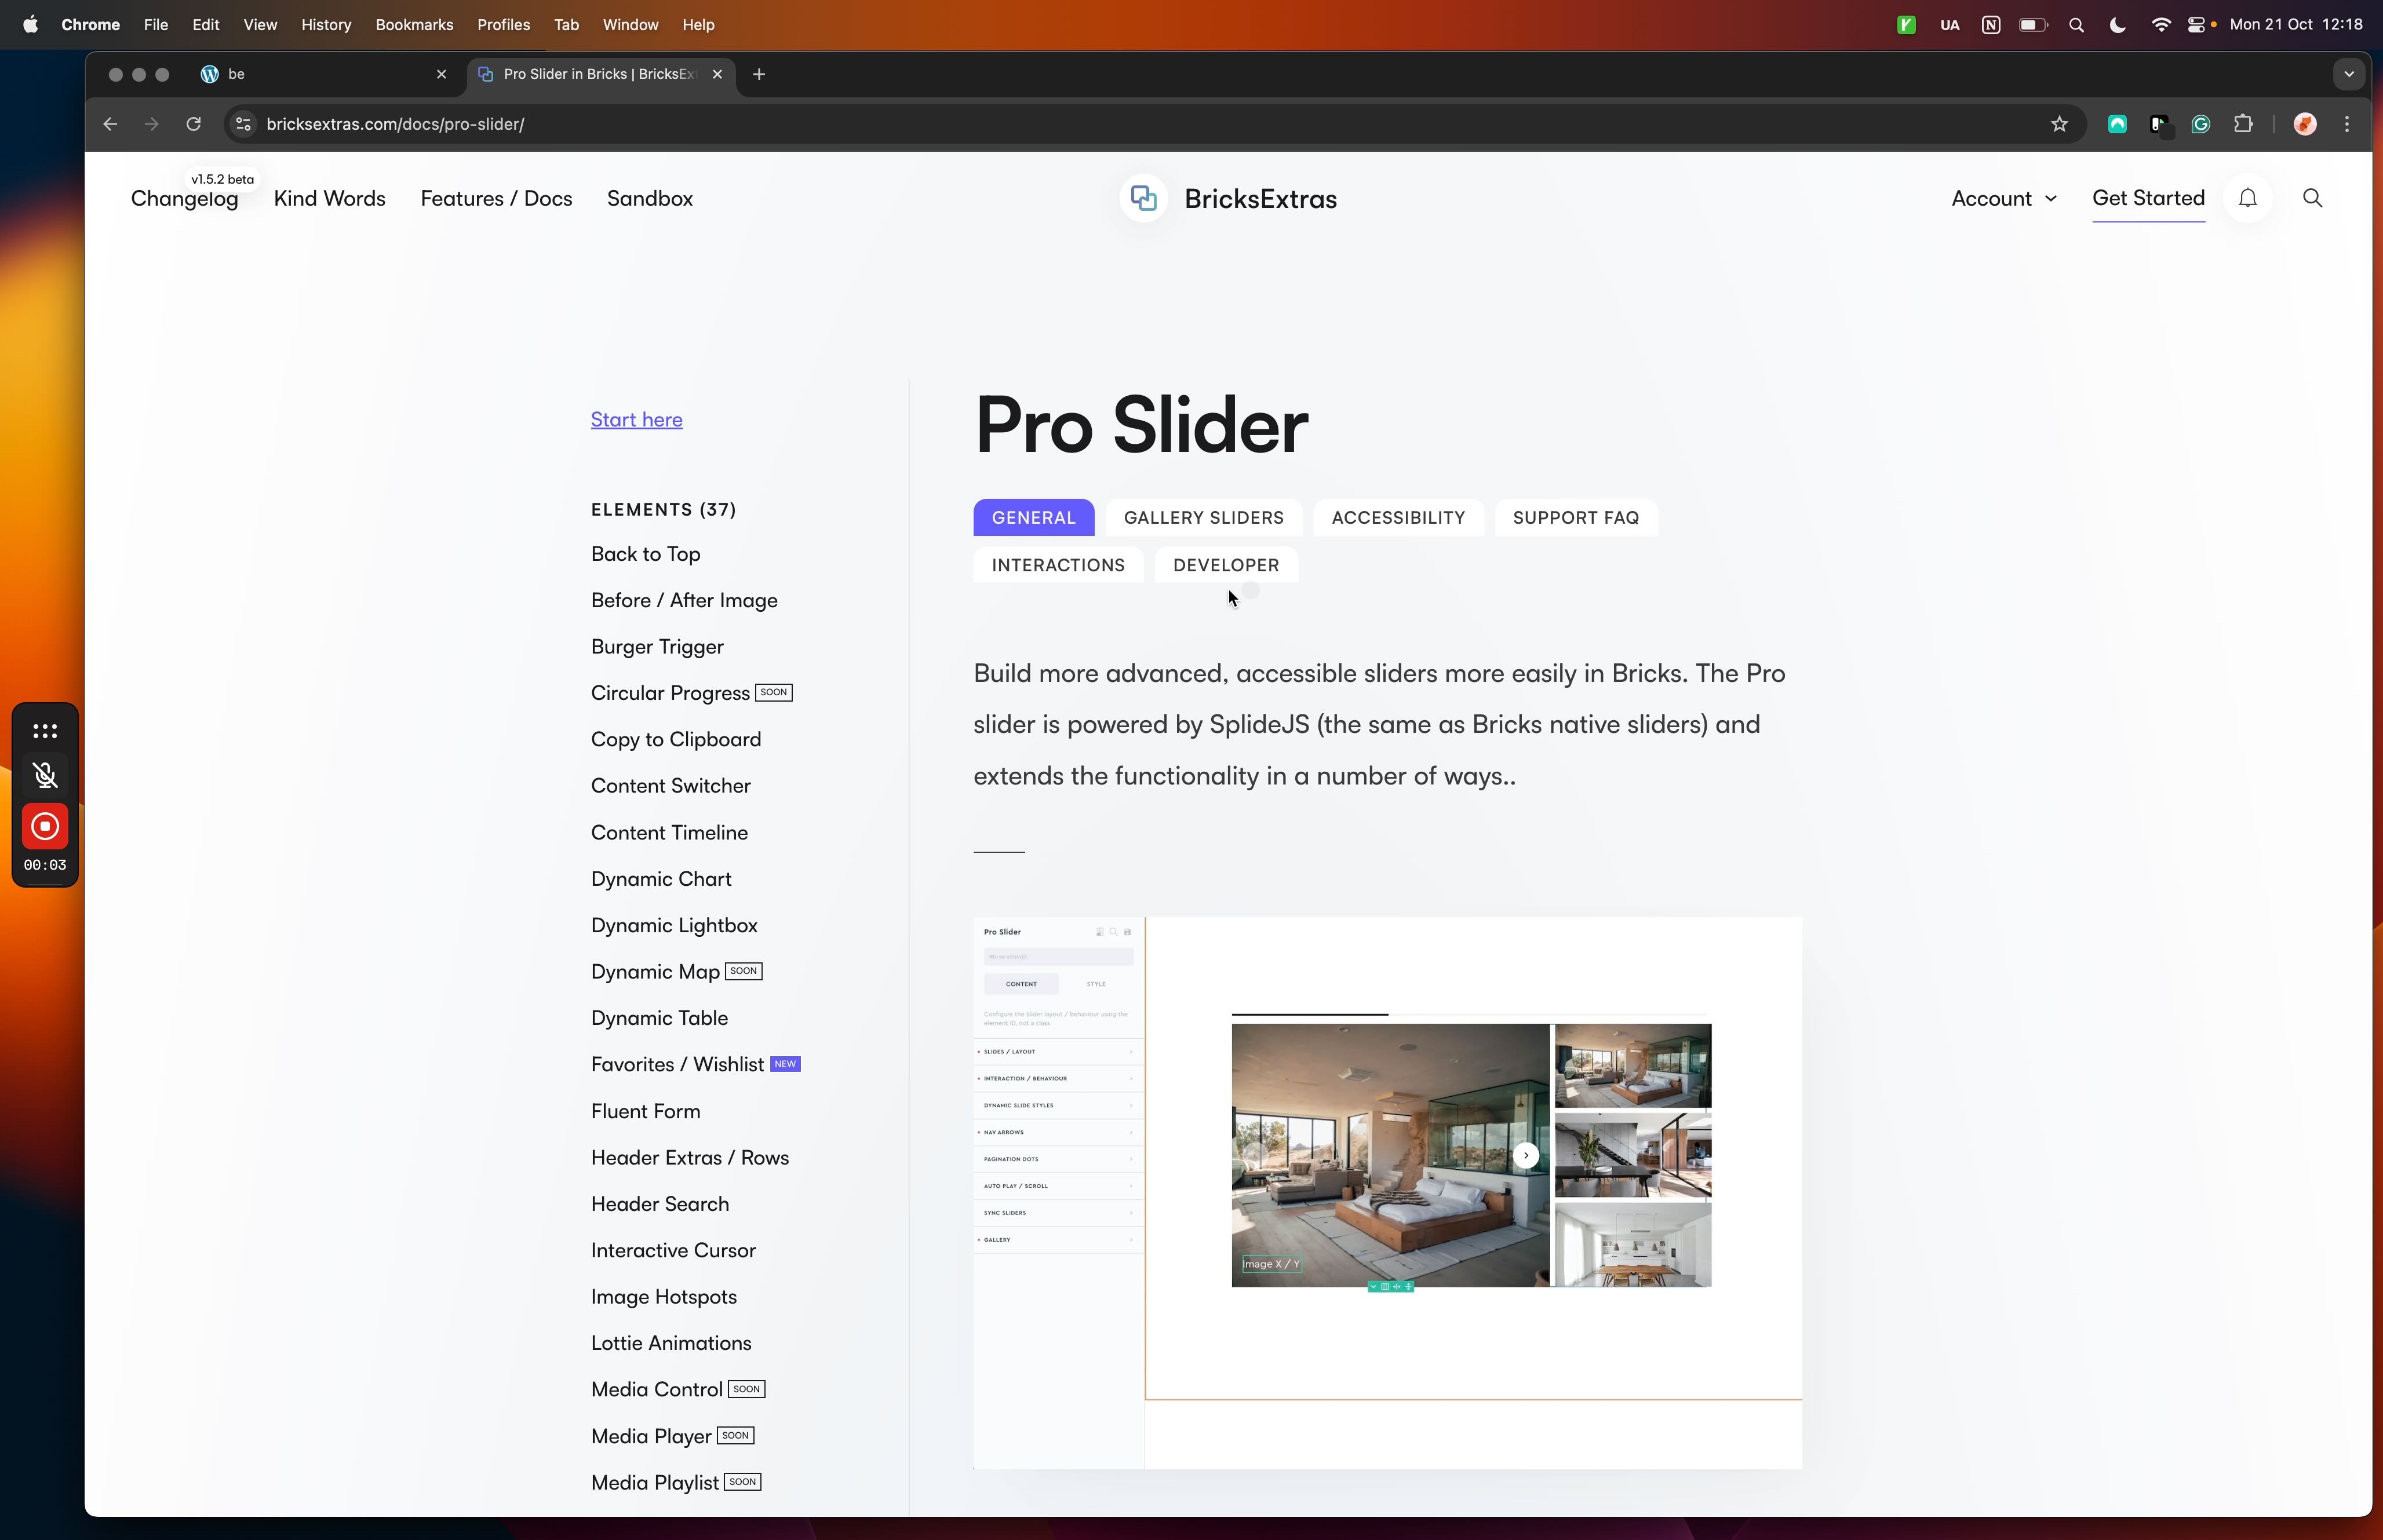This screenshot has height=1540, width=2383.
Task: Unmute the recorder microphone
Action: 45,775
